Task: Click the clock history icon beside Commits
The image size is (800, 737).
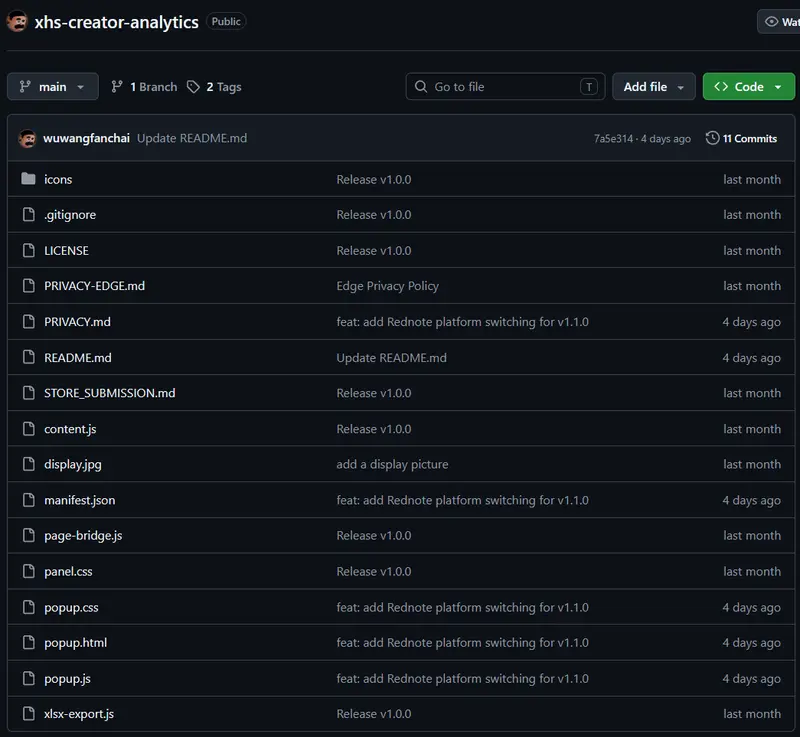Action: pyautogui.click(x=712, y=138)
